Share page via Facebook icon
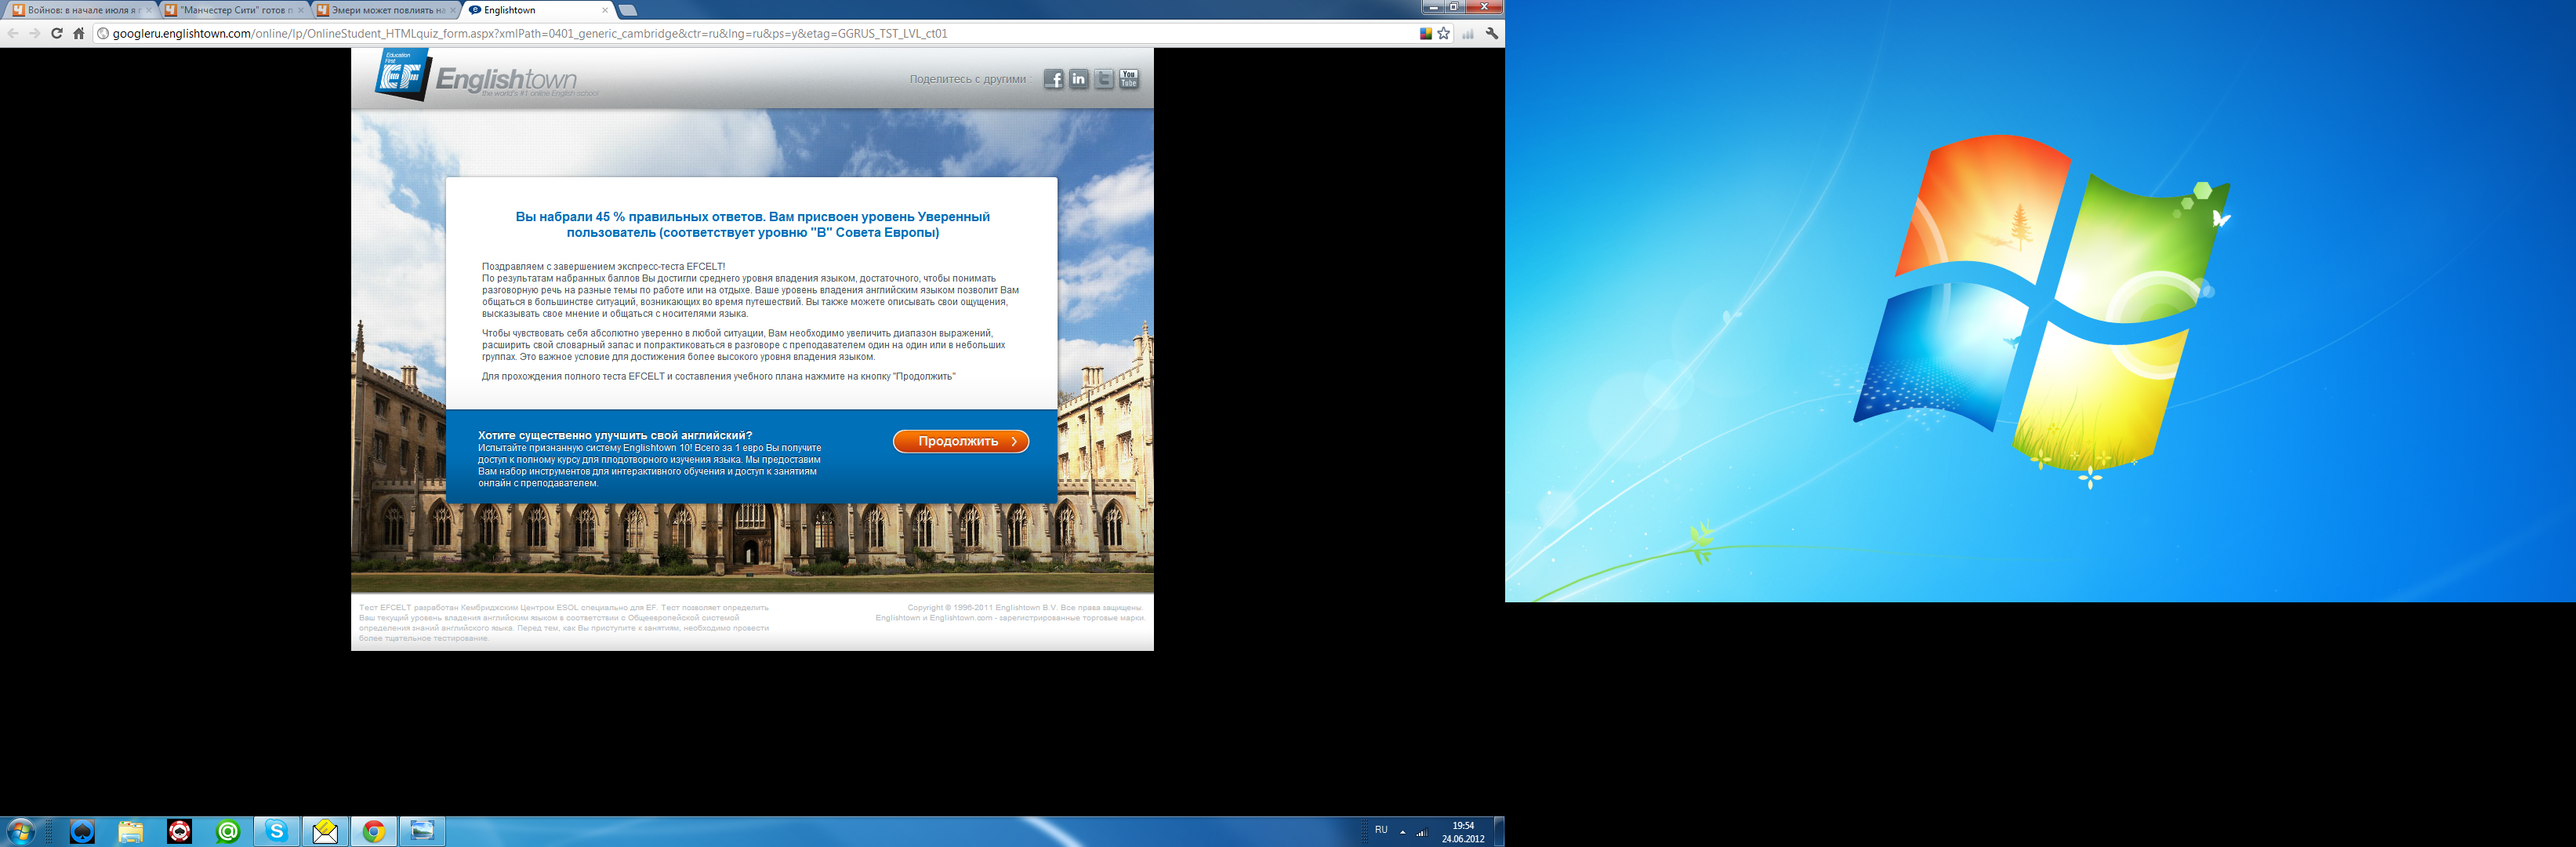 pyautogui.click(x=1053, y=79)
